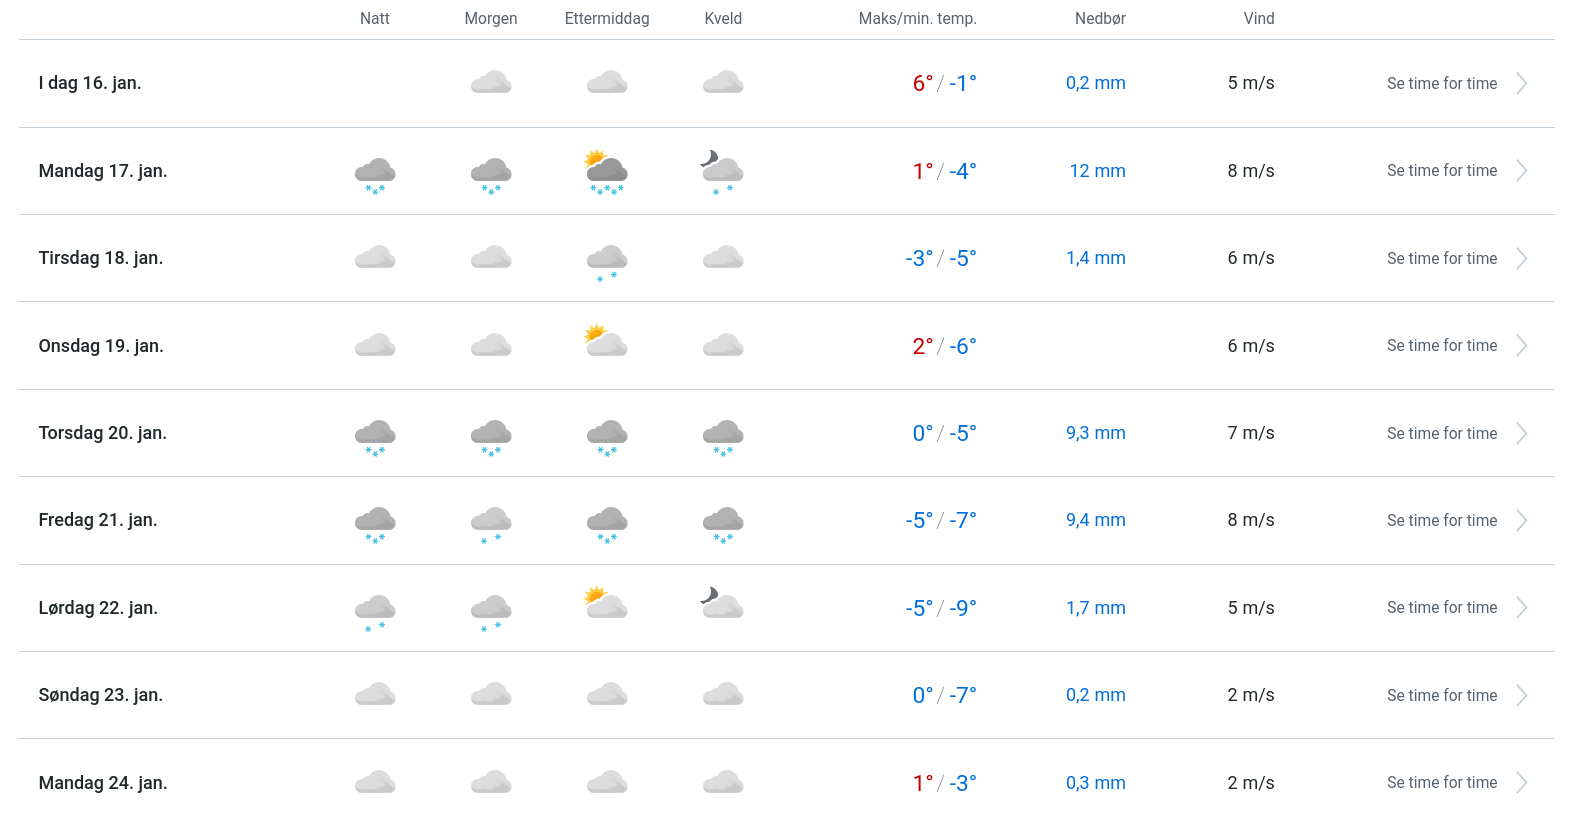Click the 12 mm precipitation value

pyautogui.click(x=1097, y=171)
